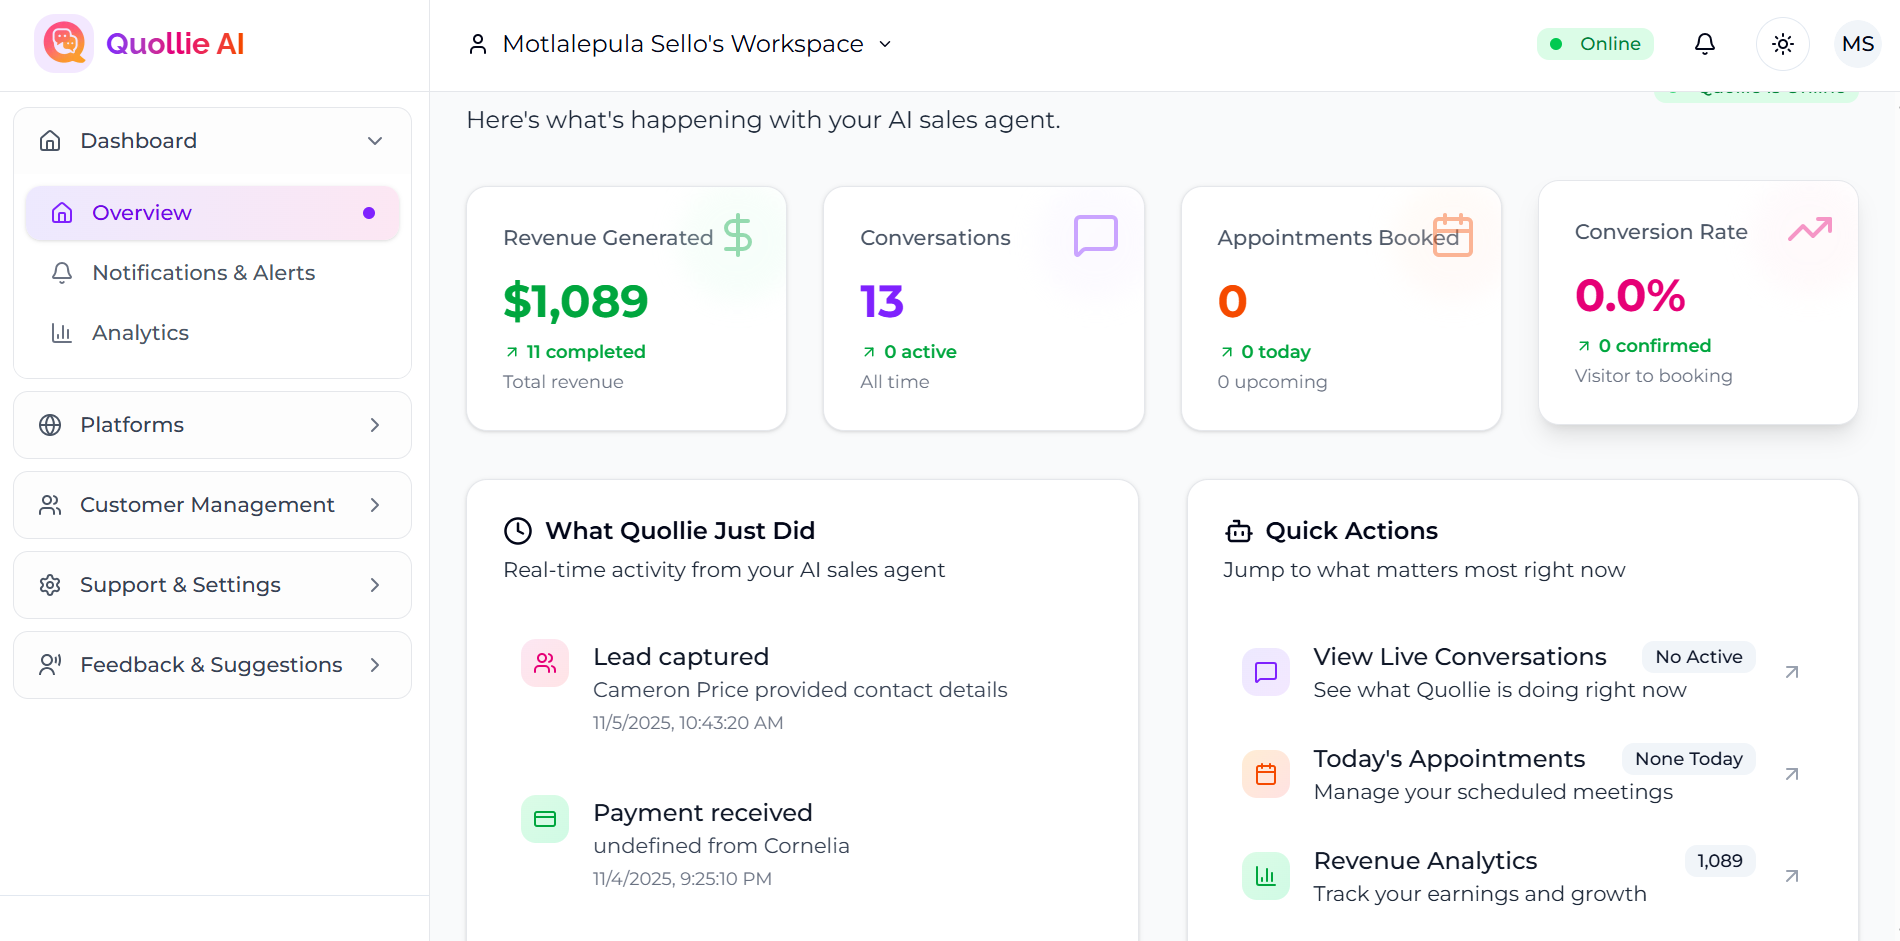Screen dimensions: 1900x941
Task: Click the Customer Management people icon
Action: click(50, 505)
